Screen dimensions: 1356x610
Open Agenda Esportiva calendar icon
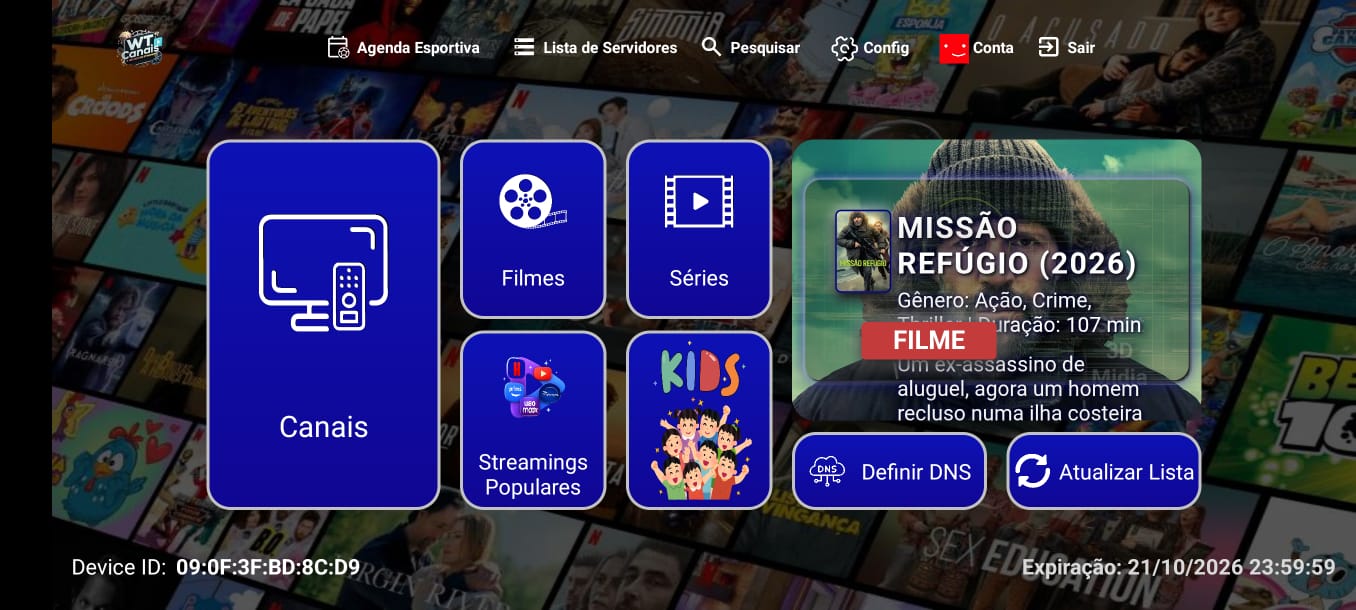338,47
